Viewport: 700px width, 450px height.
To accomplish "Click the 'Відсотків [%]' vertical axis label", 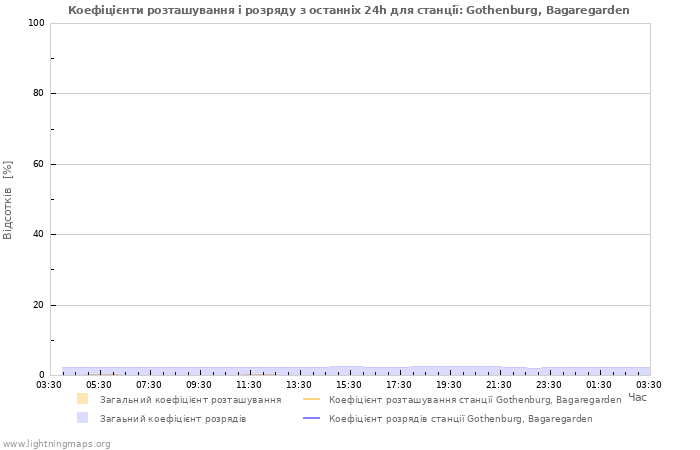I will point(9,200).
